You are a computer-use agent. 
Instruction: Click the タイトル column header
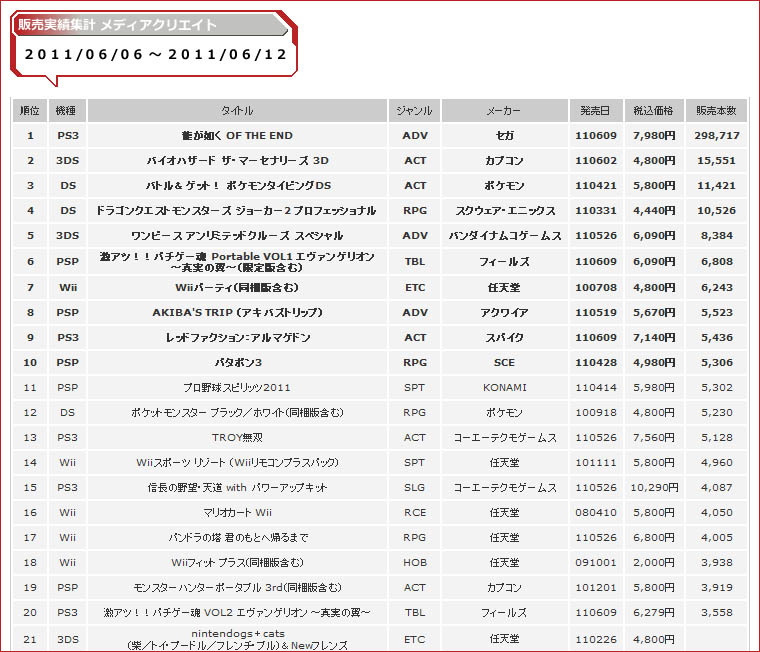point(237,111)
